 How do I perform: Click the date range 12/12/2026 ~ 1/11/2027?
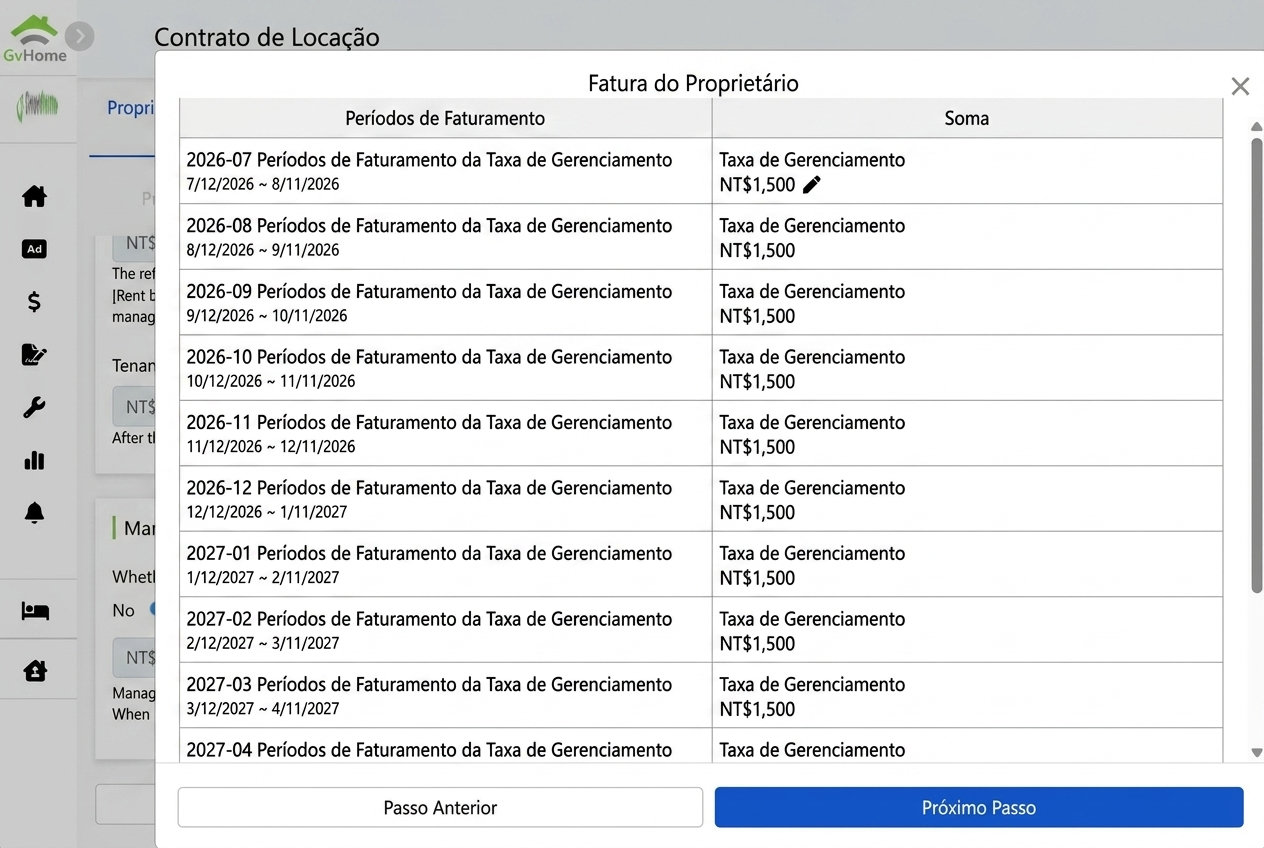267,512
